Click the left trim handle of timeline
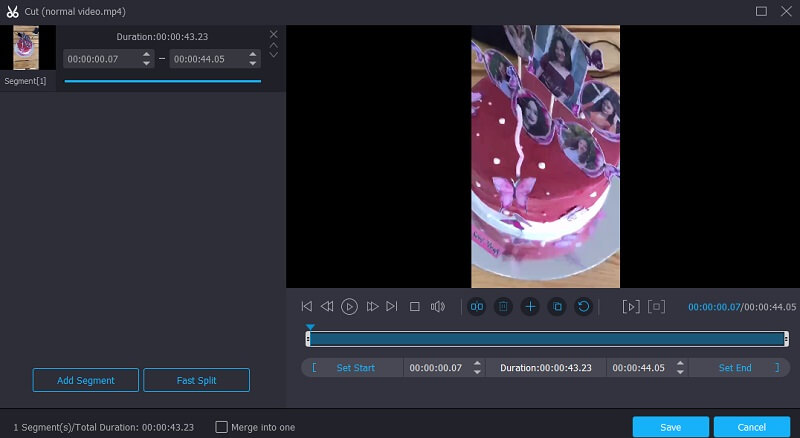 [x=308, y=339]
